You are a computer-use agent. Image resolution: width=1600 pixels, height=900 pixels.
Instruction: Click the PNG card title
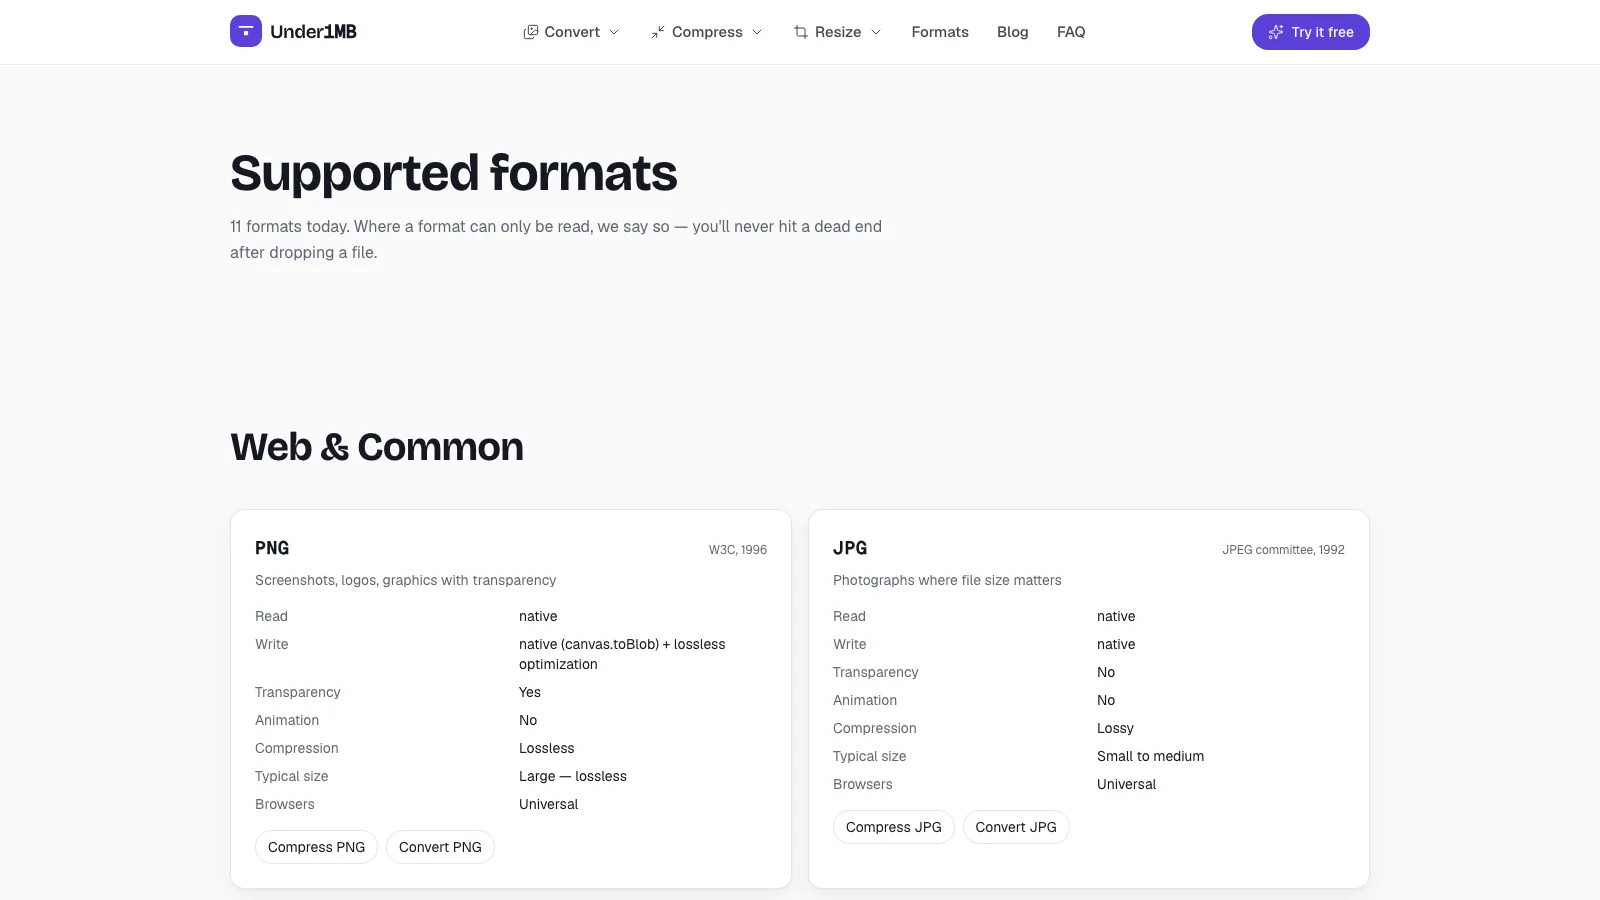point(272,548)
